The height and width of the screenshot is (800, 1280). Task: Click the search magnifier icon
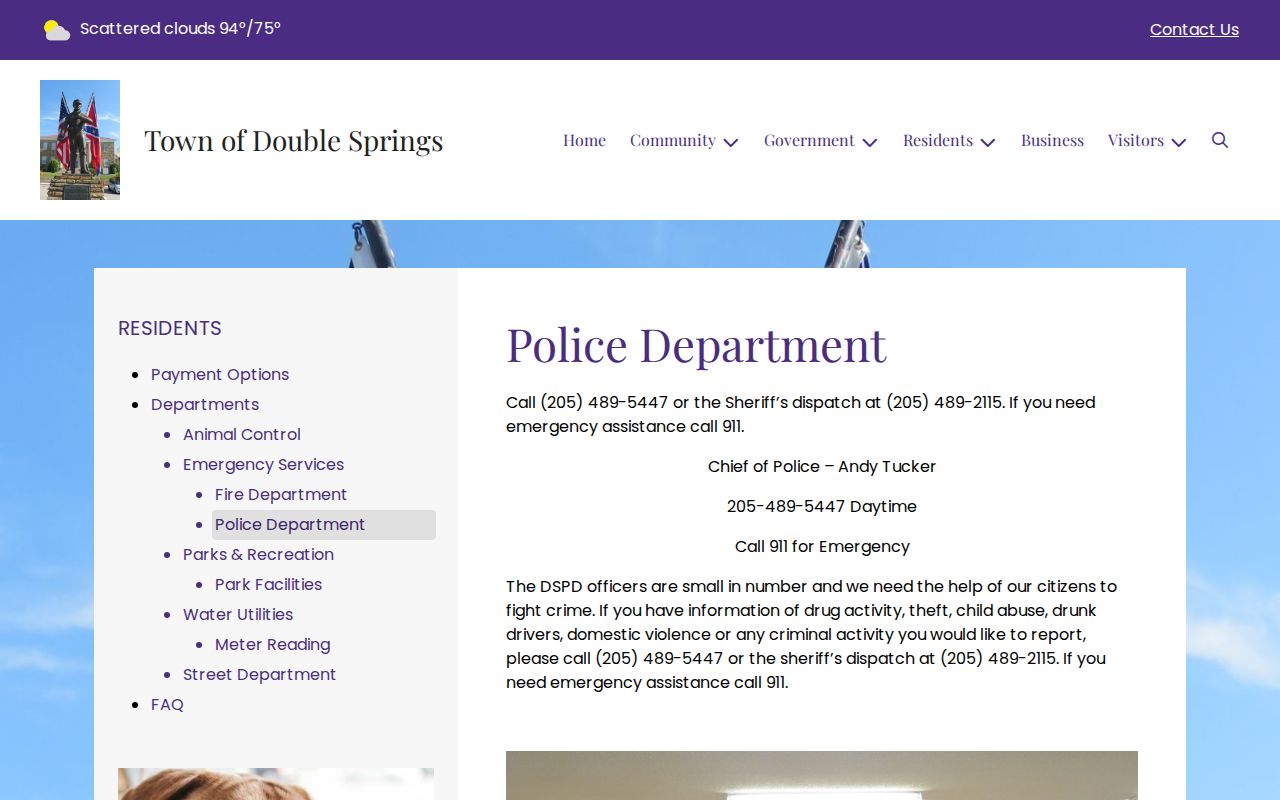tap(1220, 140)
